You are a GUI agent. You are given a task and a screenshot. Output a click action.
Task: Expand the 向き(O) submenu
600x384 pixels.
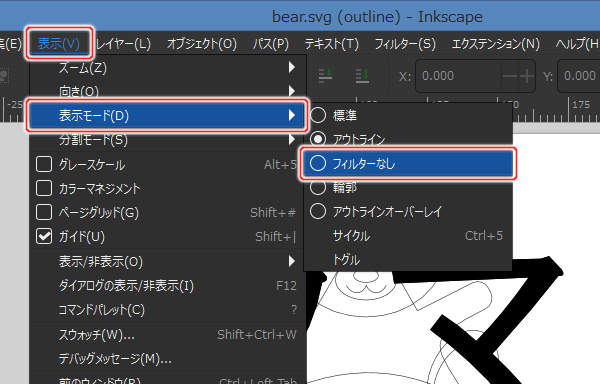pyautogui.click(x=168, y=91)
